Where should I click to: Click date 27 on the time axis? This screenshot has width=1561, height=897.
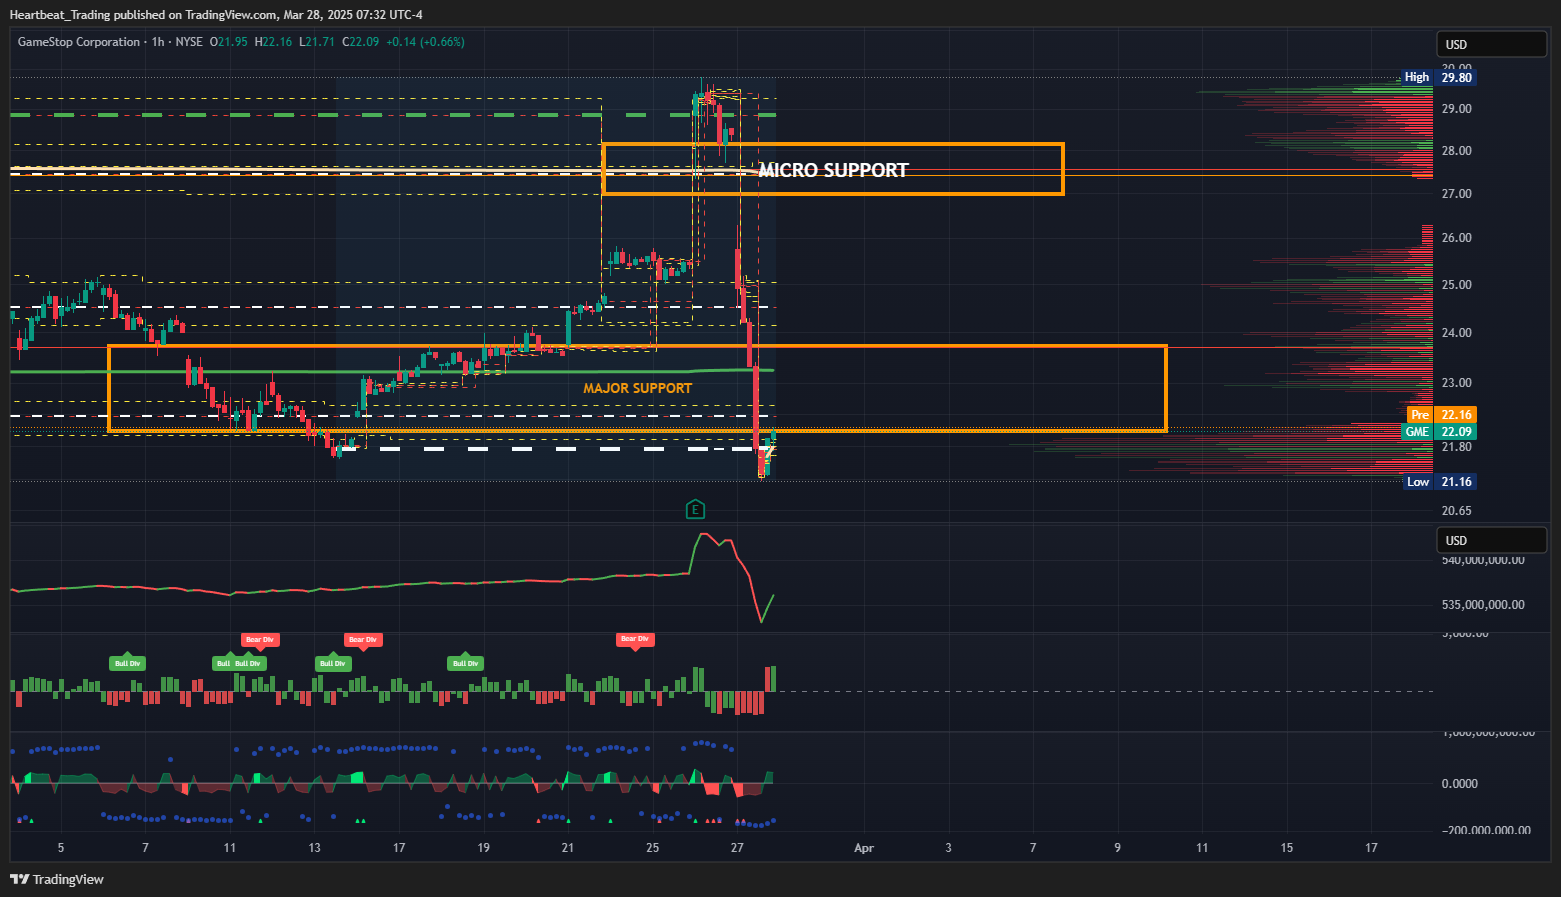pos(737,848)
